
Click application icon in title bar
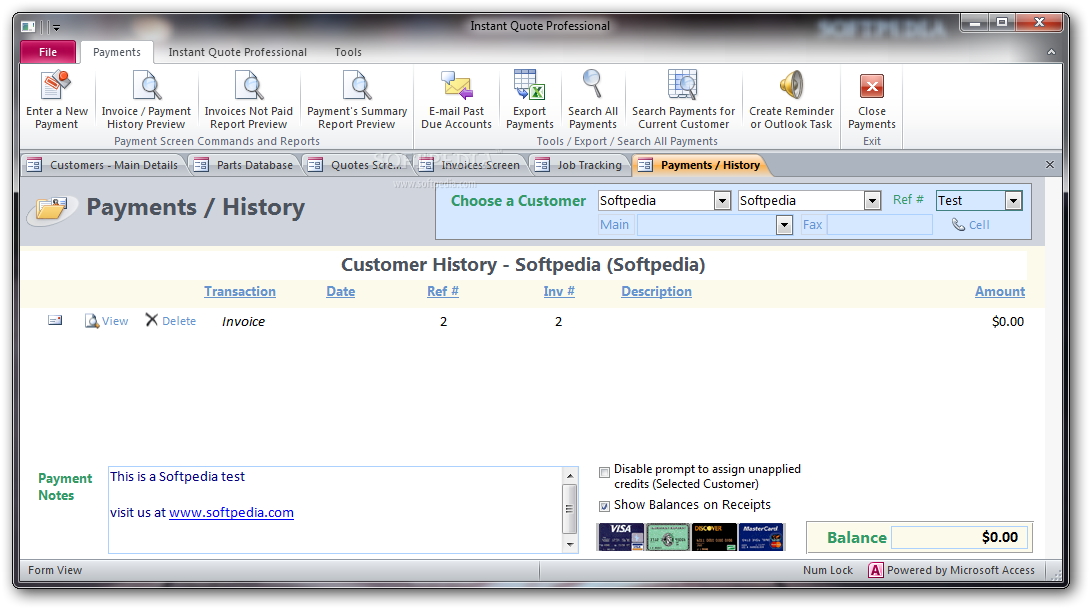coord(29,27)
